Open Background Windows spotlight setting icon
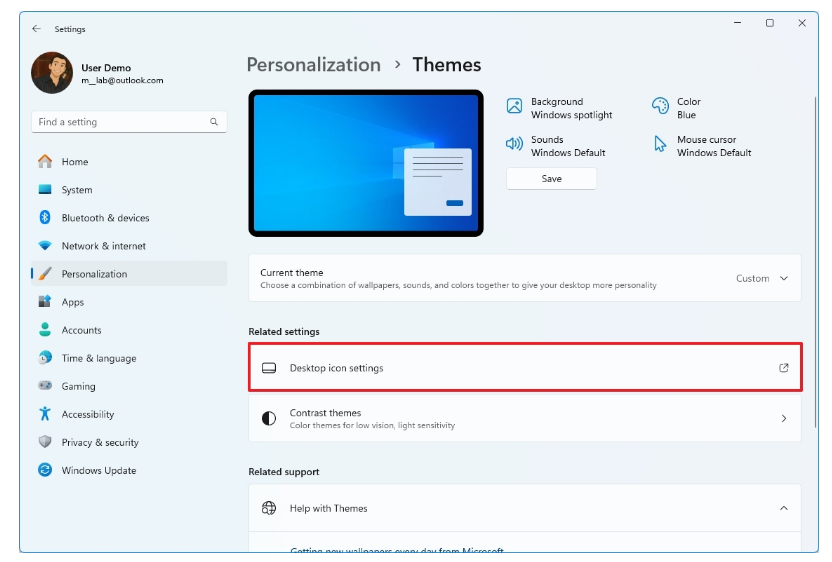The height and width of the screenshot is (562, 832). click(x=515, y=106)
